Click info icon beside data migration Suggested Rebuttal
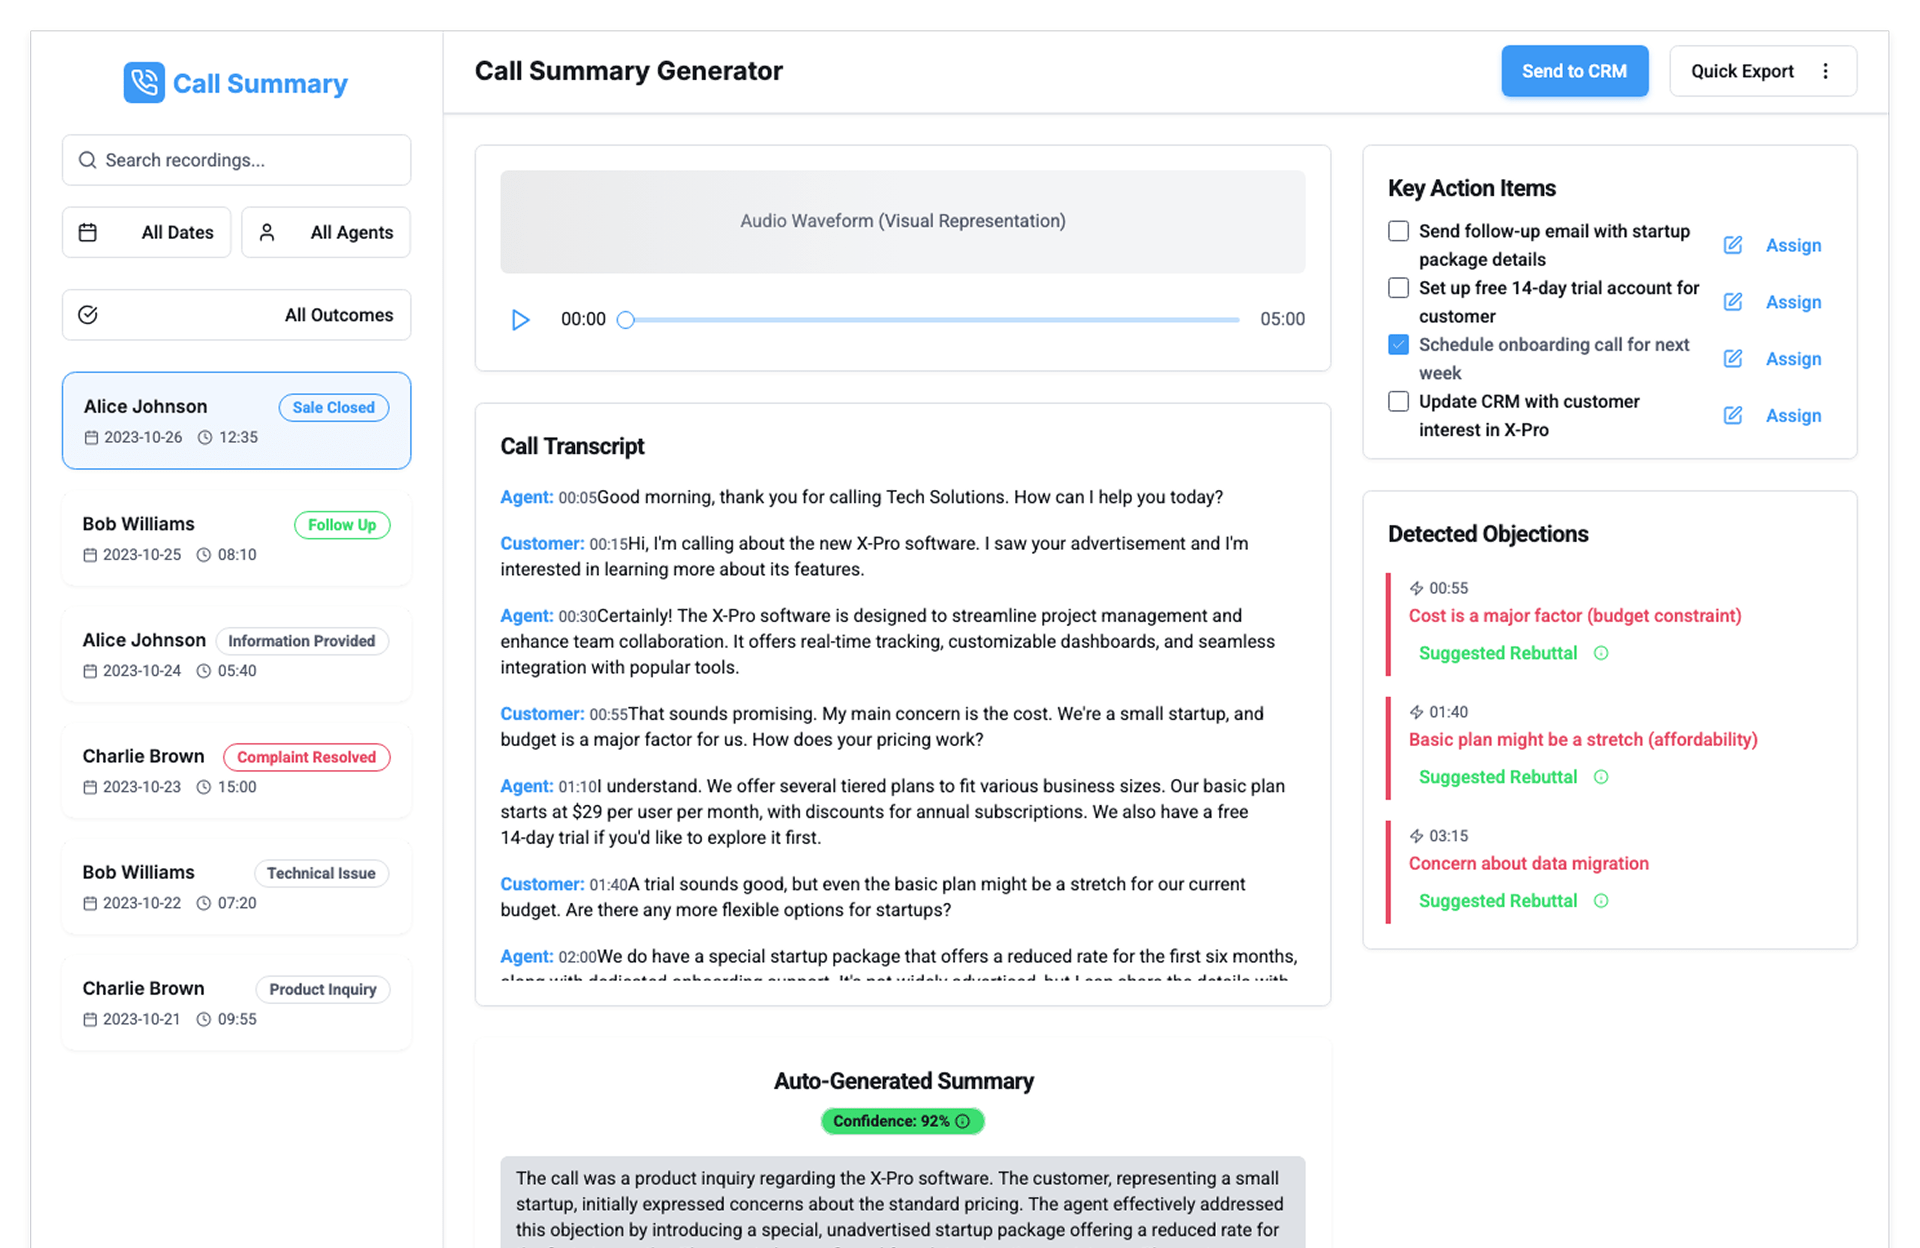This screenshot has width=1920, height=1248. (1601, 901)
